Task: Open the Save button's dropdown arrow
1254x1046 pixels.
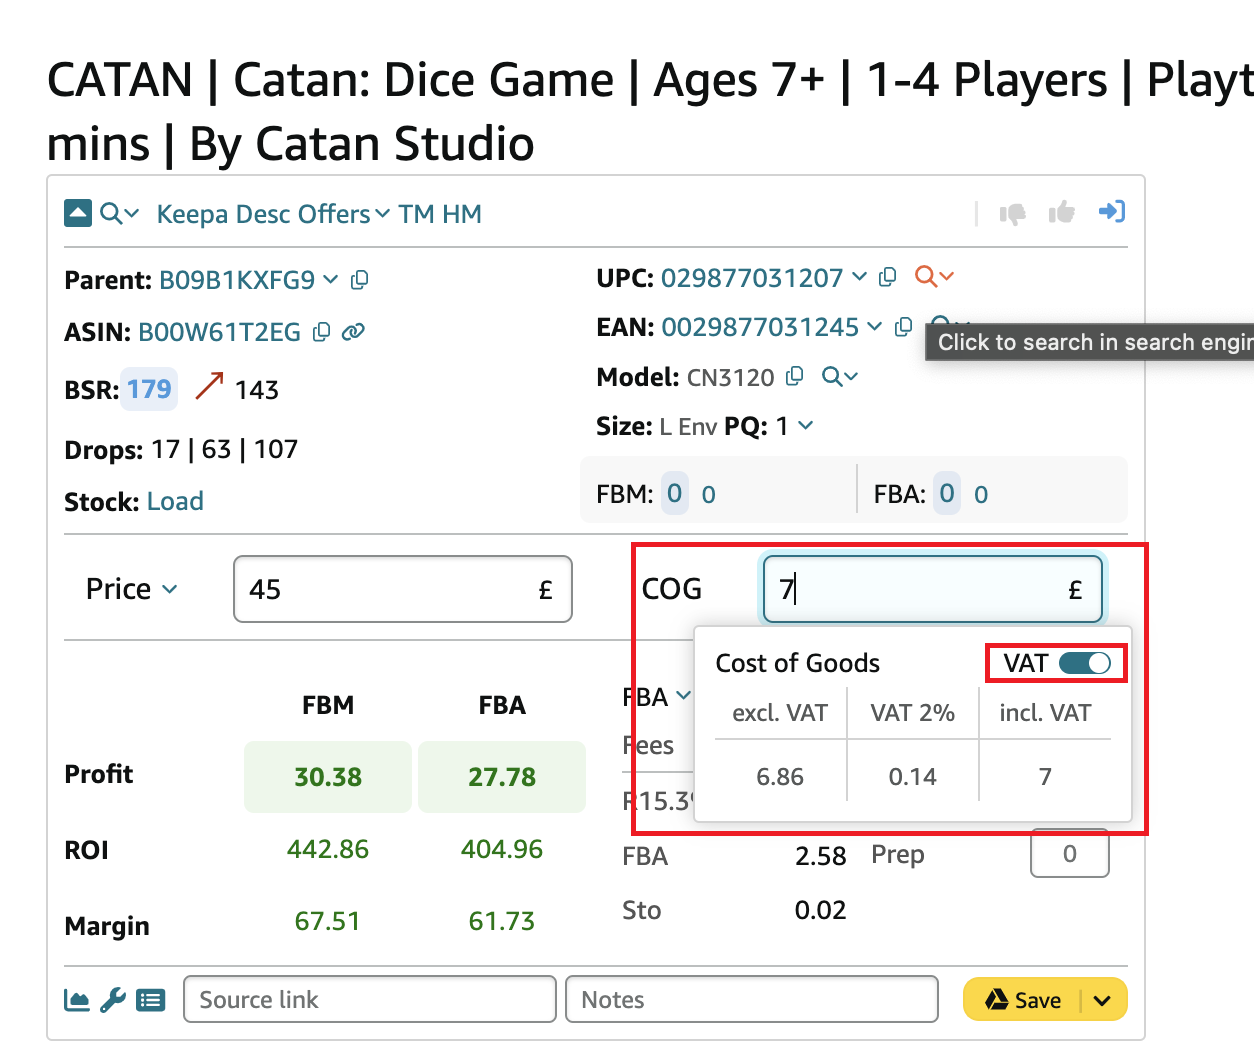Action: point(1101,999)
